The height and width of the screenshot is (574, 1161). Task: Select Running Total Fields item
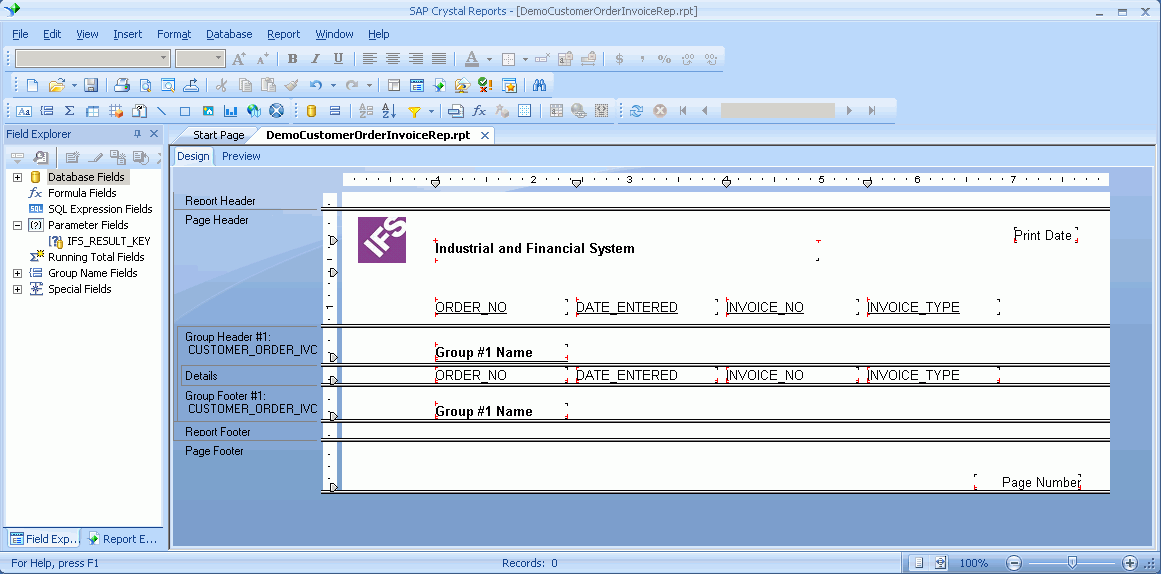[x=96, y=257]
